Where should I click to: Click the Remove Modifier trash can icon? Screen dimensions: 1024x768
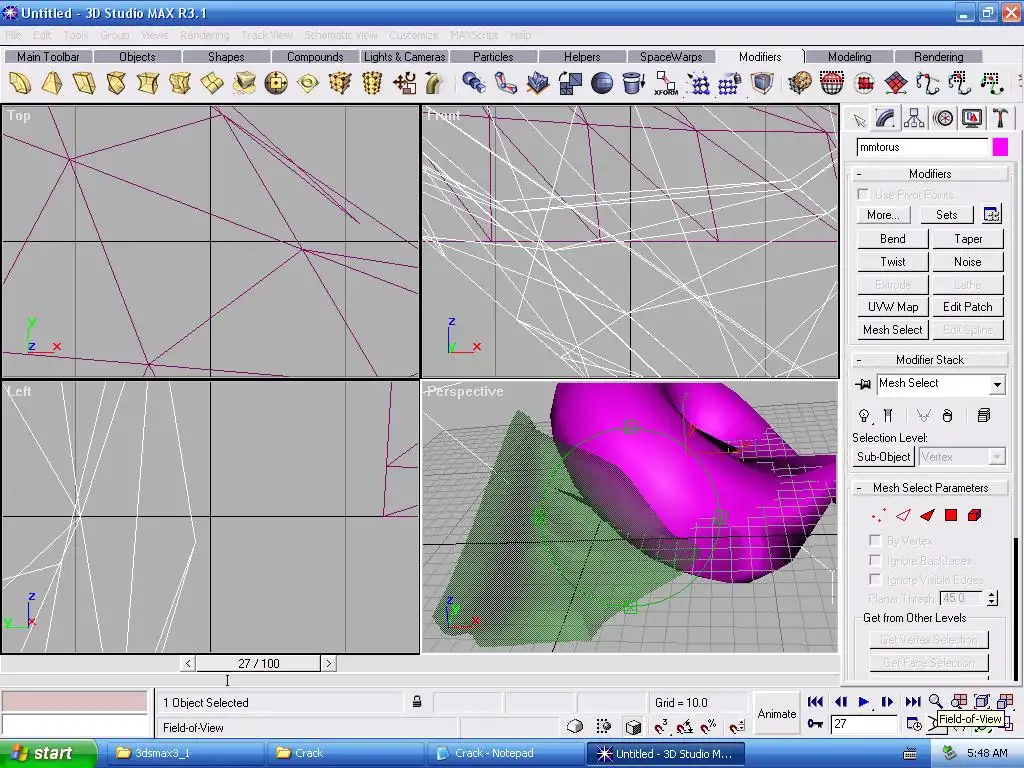[948, 415]
